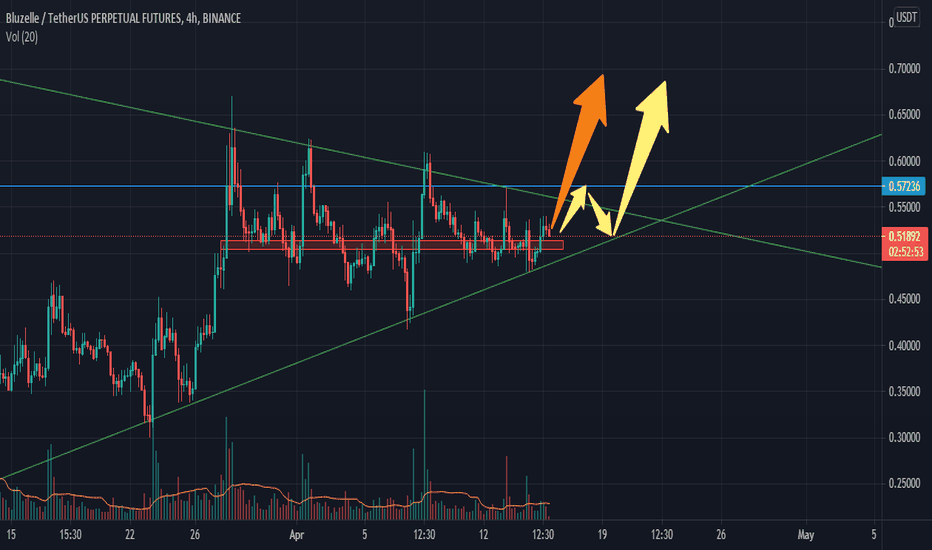Viewport: 932px width, 550px height.
Task: Click the blue 0.57236 price line label
Action: click(x=903, y=186)
